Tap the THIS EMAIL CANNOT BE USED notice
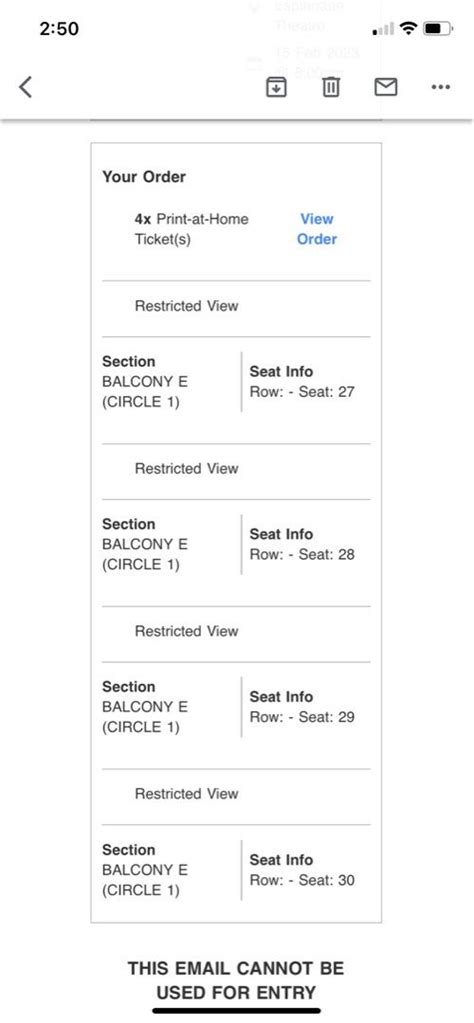 click(236, 980)
